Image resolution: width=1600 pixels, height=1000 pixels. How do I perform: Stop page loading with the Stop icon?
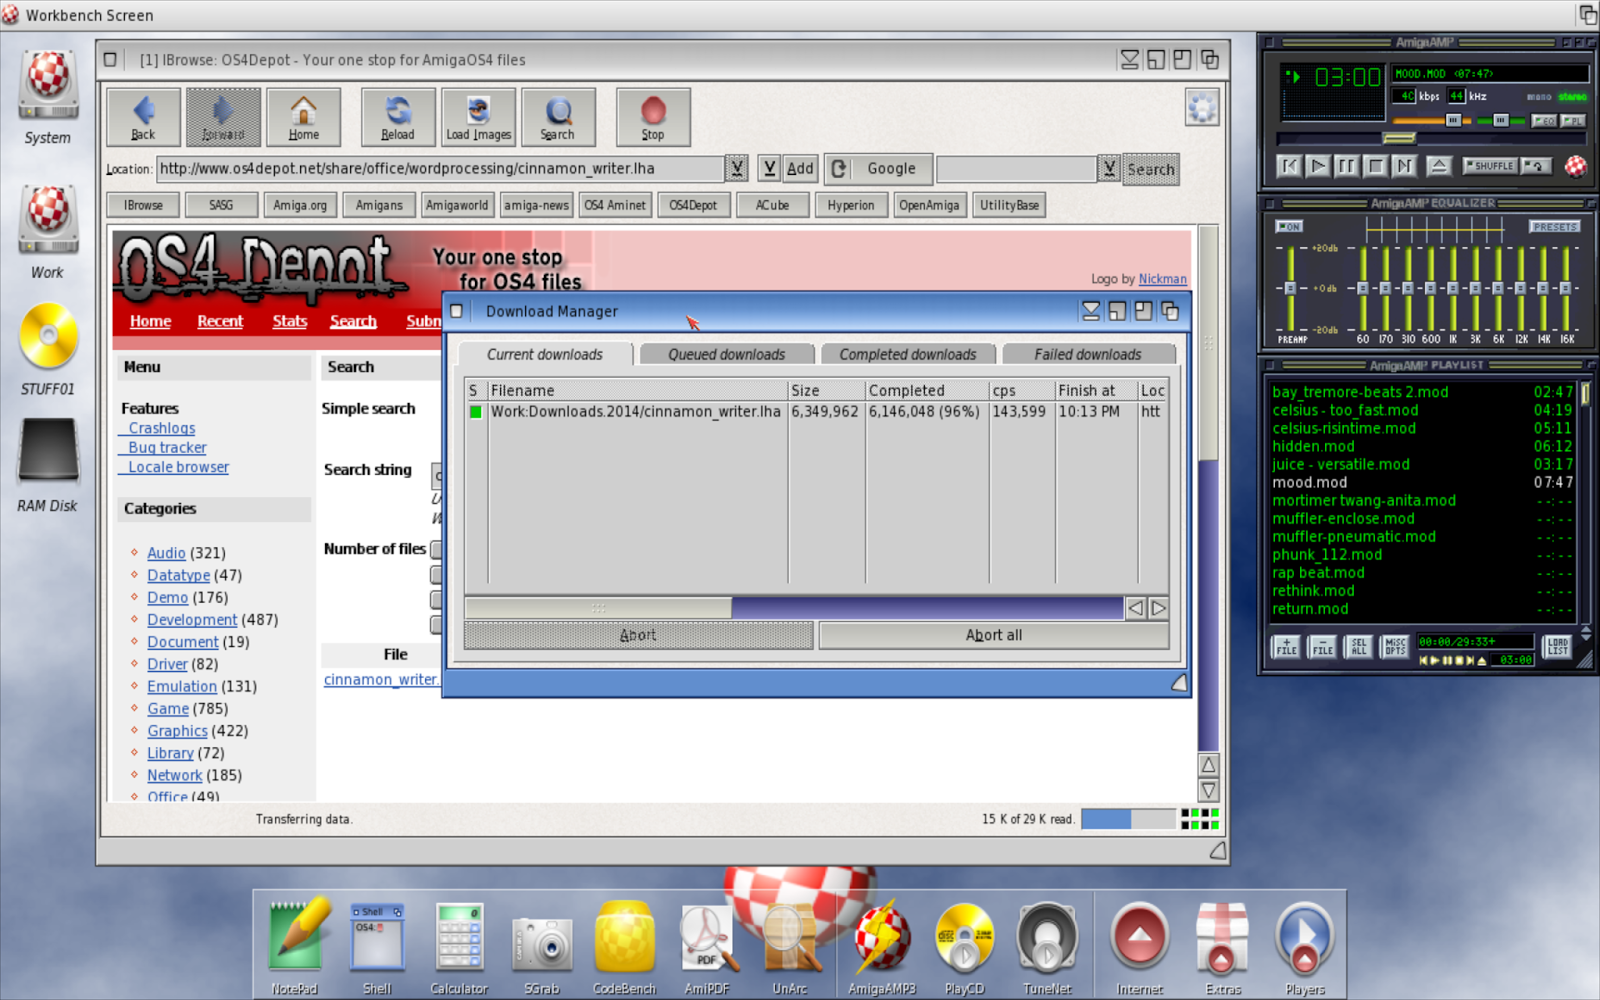point(653,117)
